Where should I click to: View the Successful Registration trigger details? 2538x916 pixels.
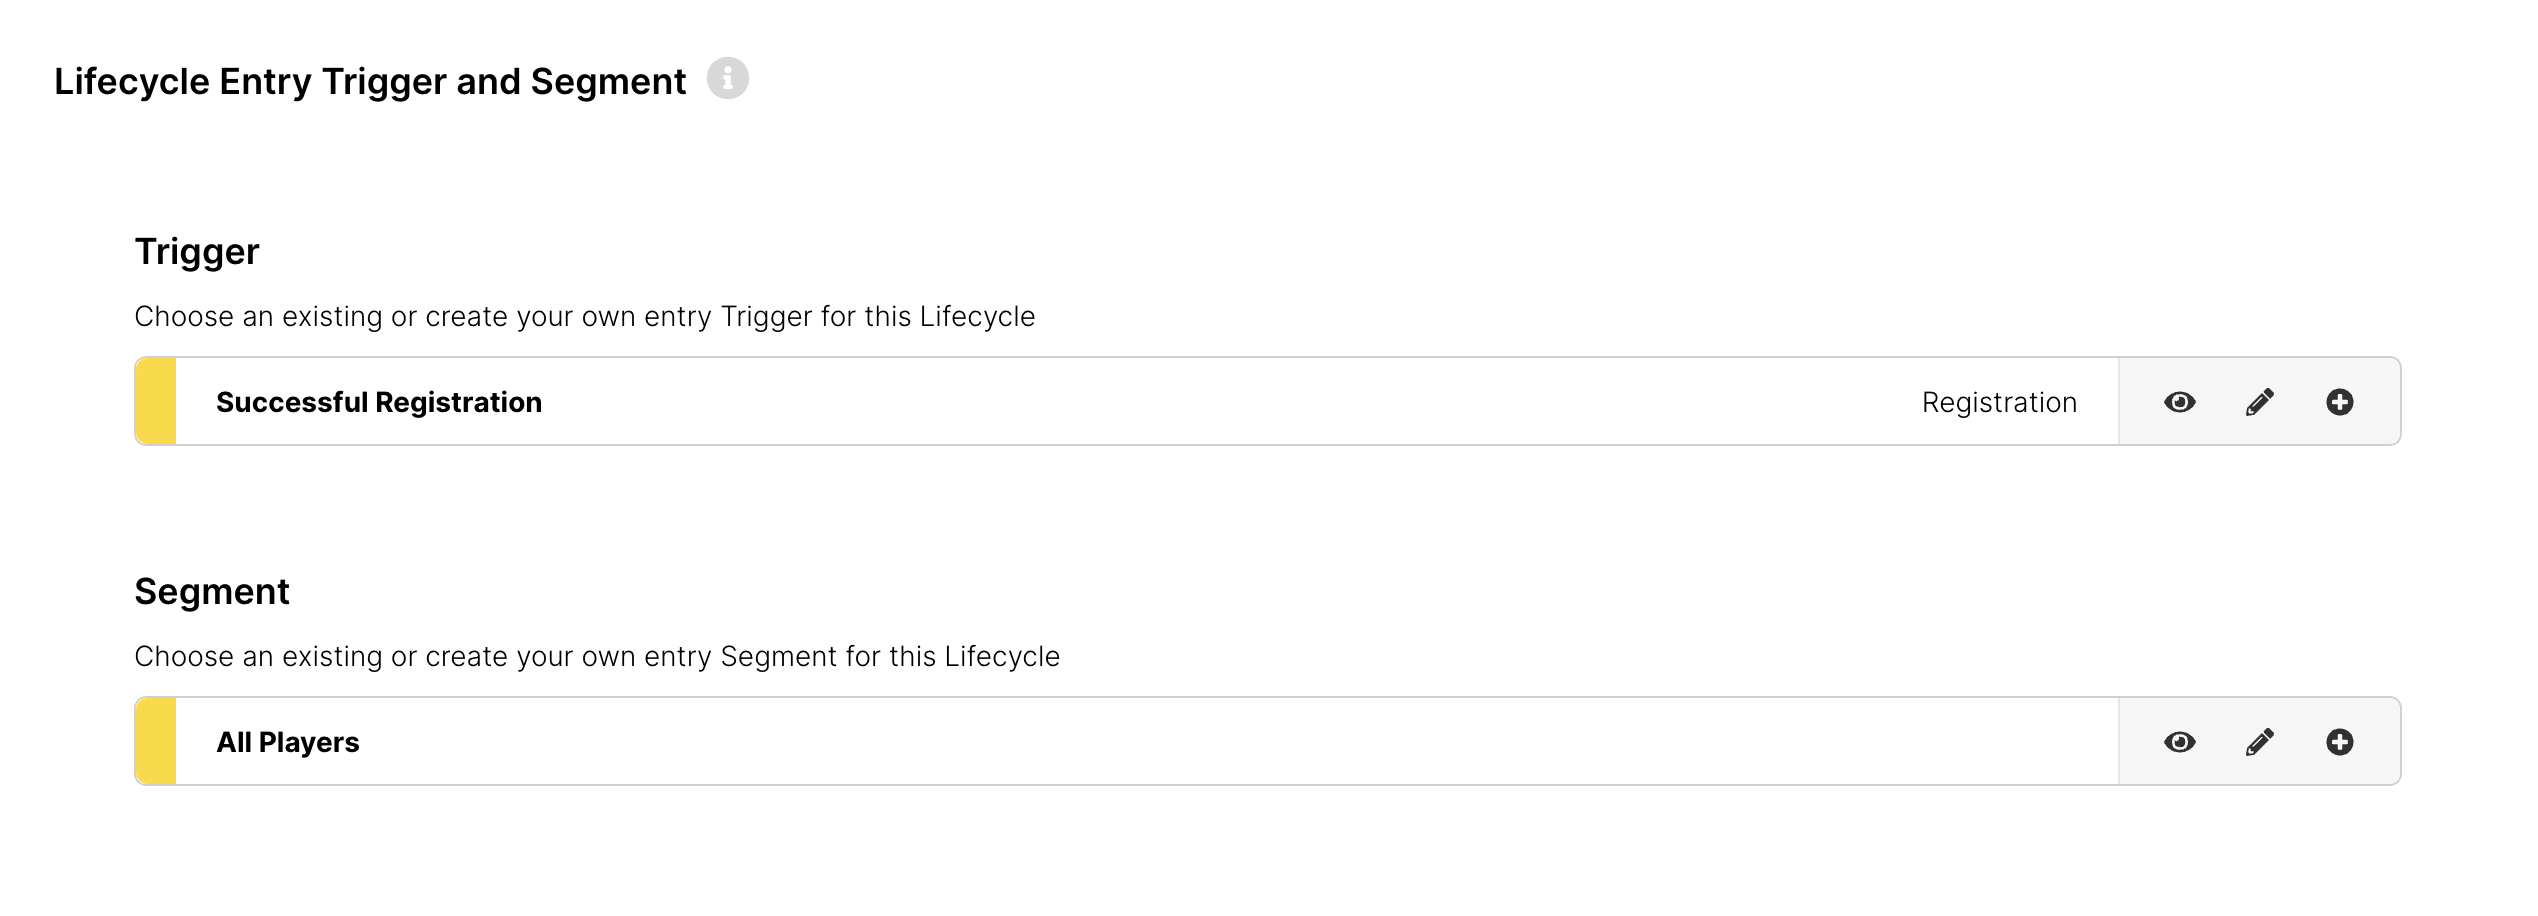point(2179,402)
